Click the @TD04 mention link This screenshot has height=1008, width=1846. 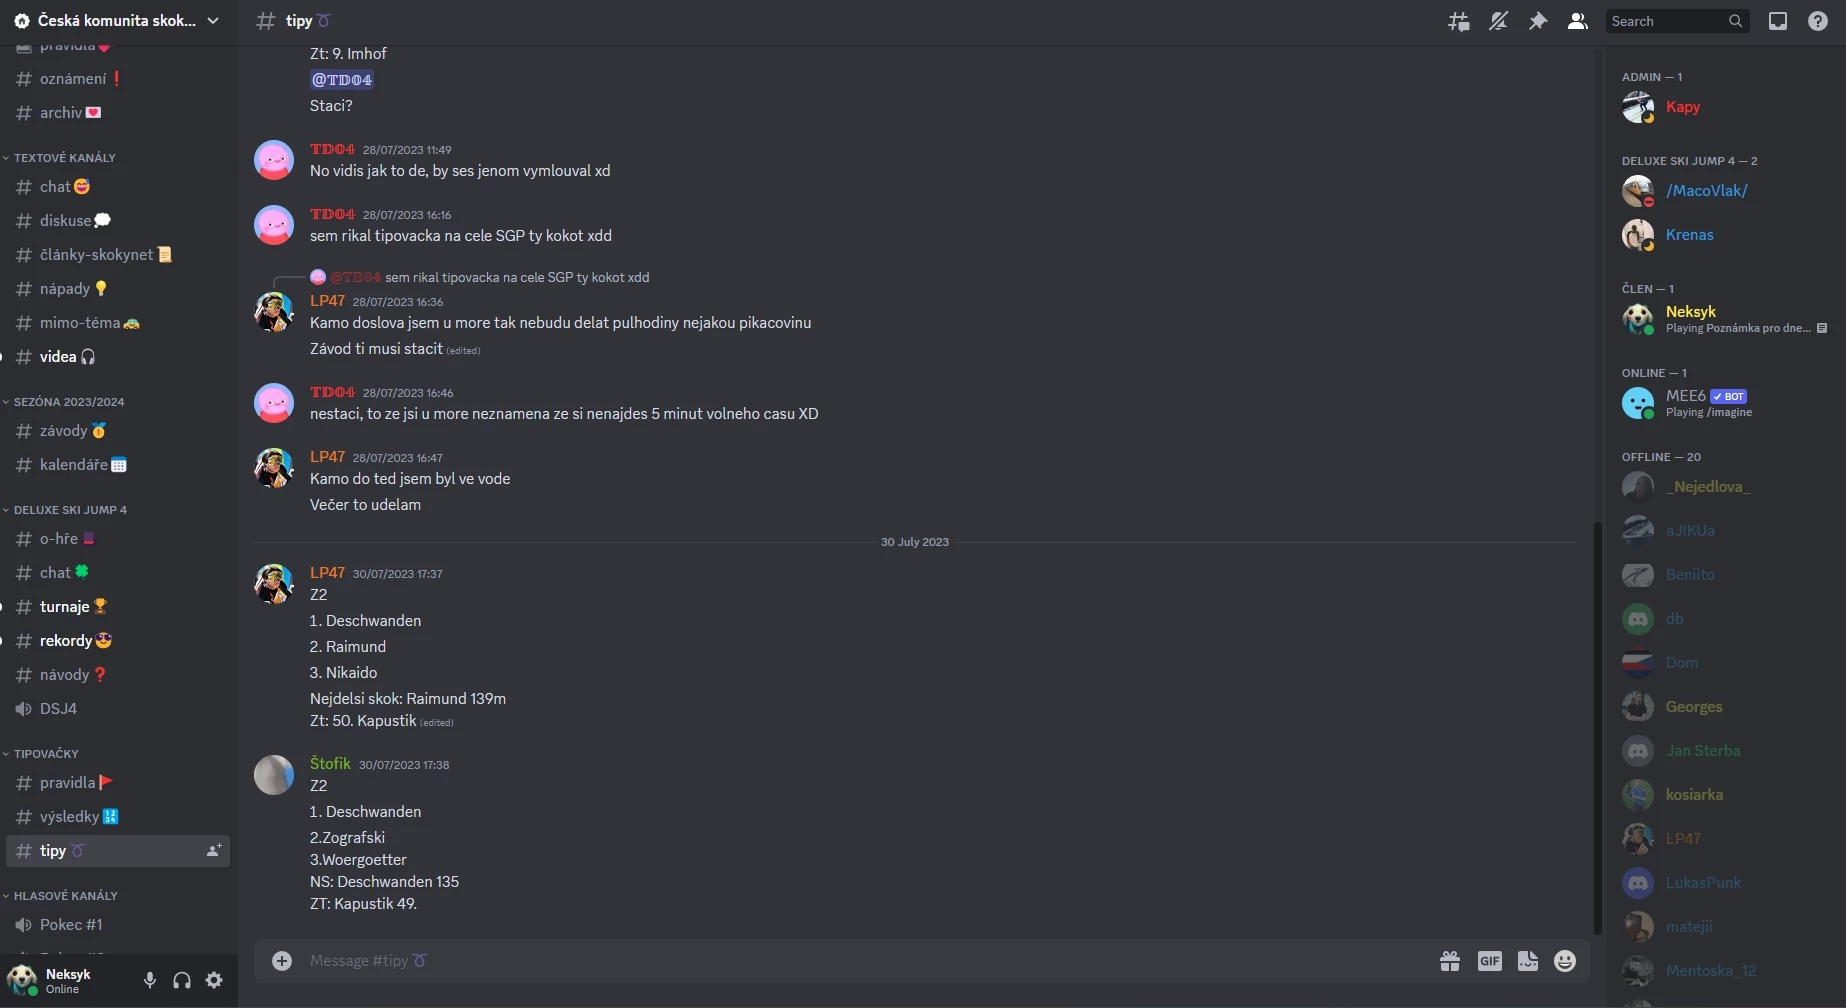pos(342,80)
